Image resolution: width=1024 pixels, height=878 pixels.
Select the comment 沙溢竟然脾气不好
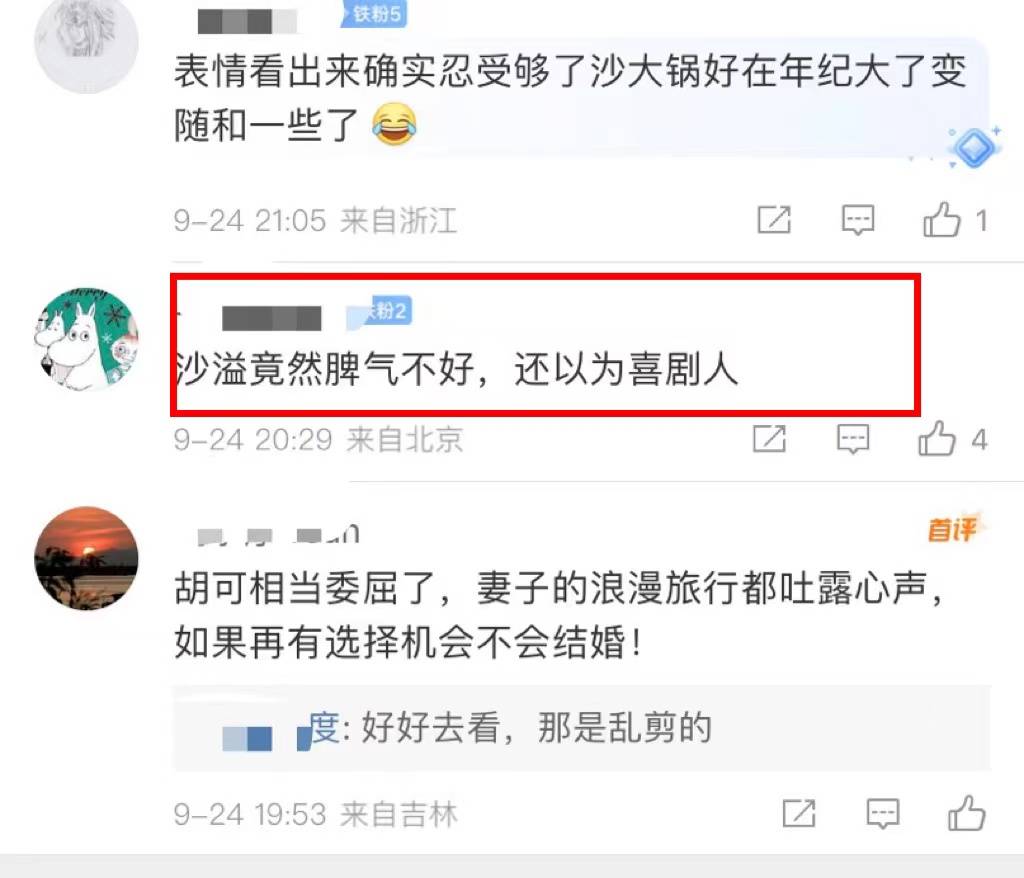point(456,369)
